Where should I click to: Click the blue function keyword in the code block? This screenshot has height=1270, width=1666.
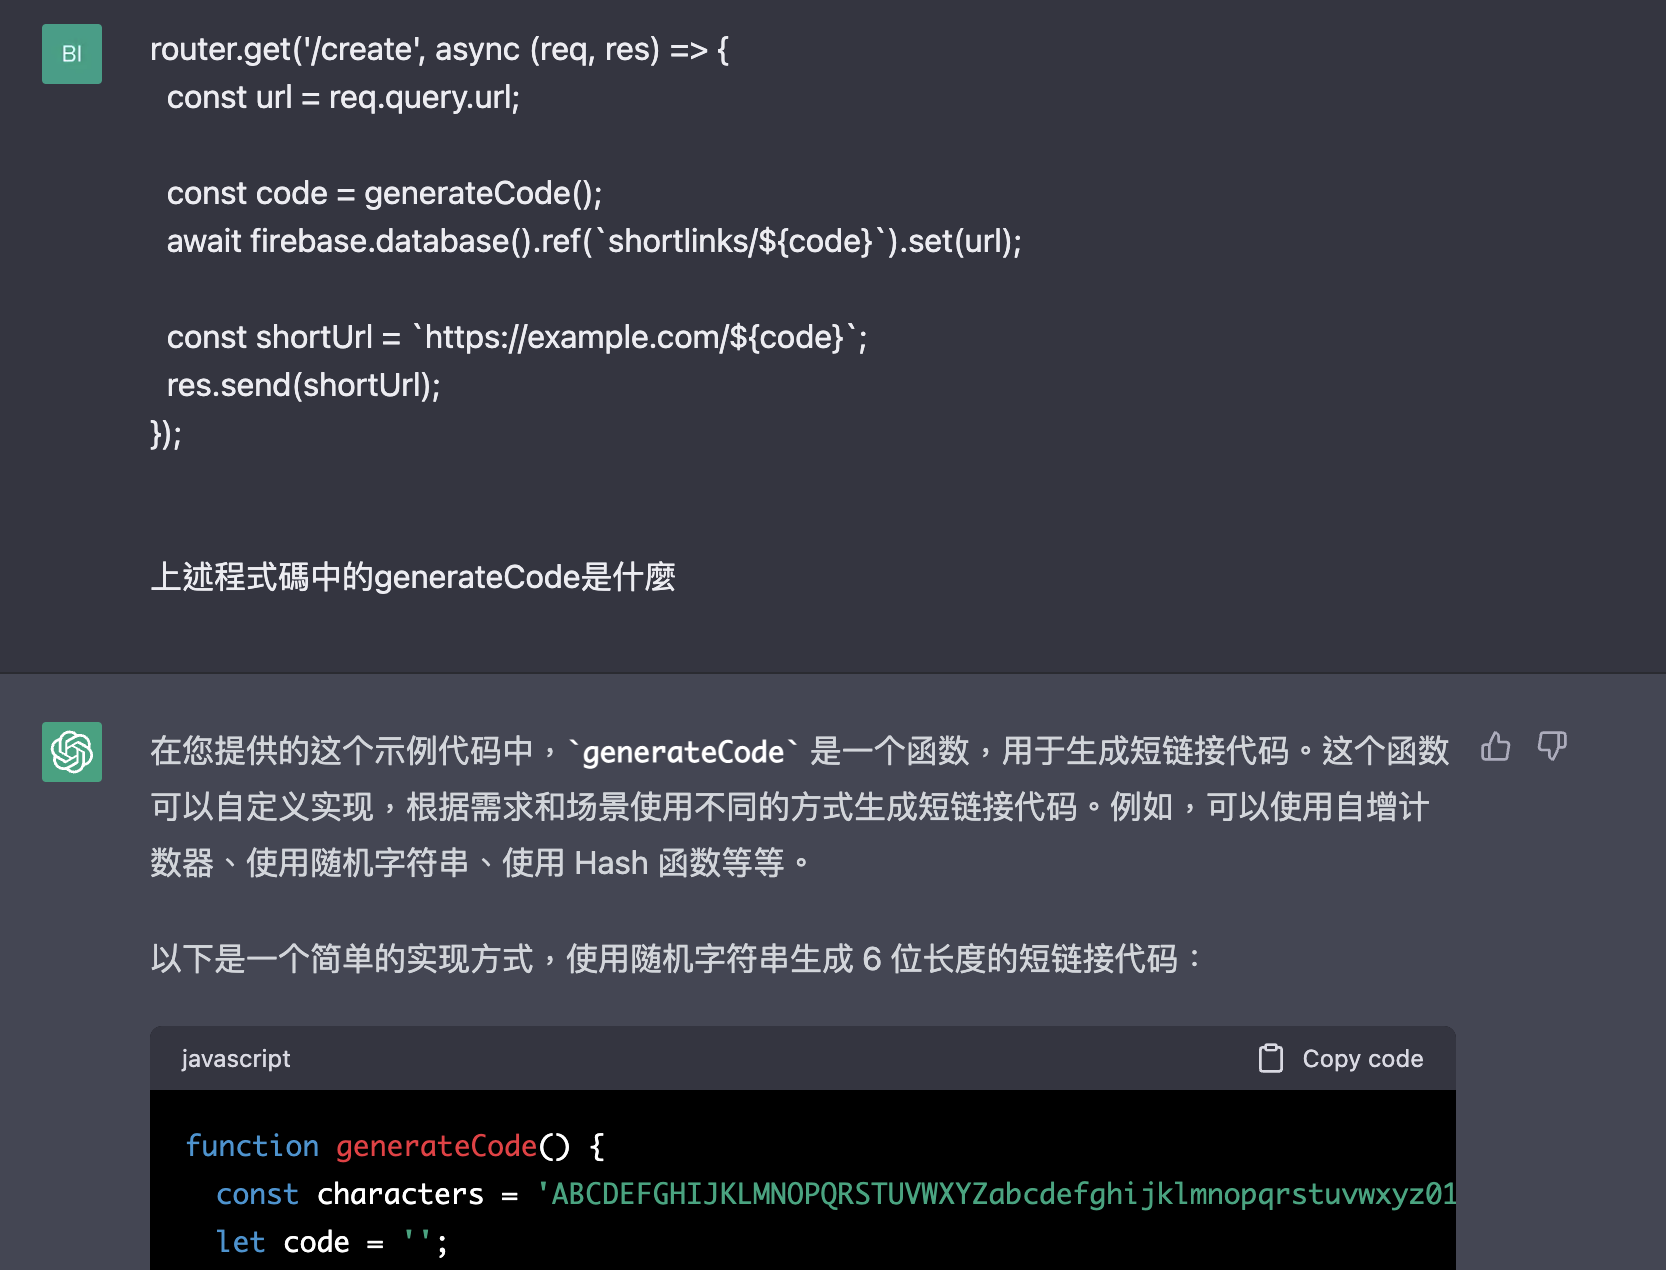coord(252,1146)
